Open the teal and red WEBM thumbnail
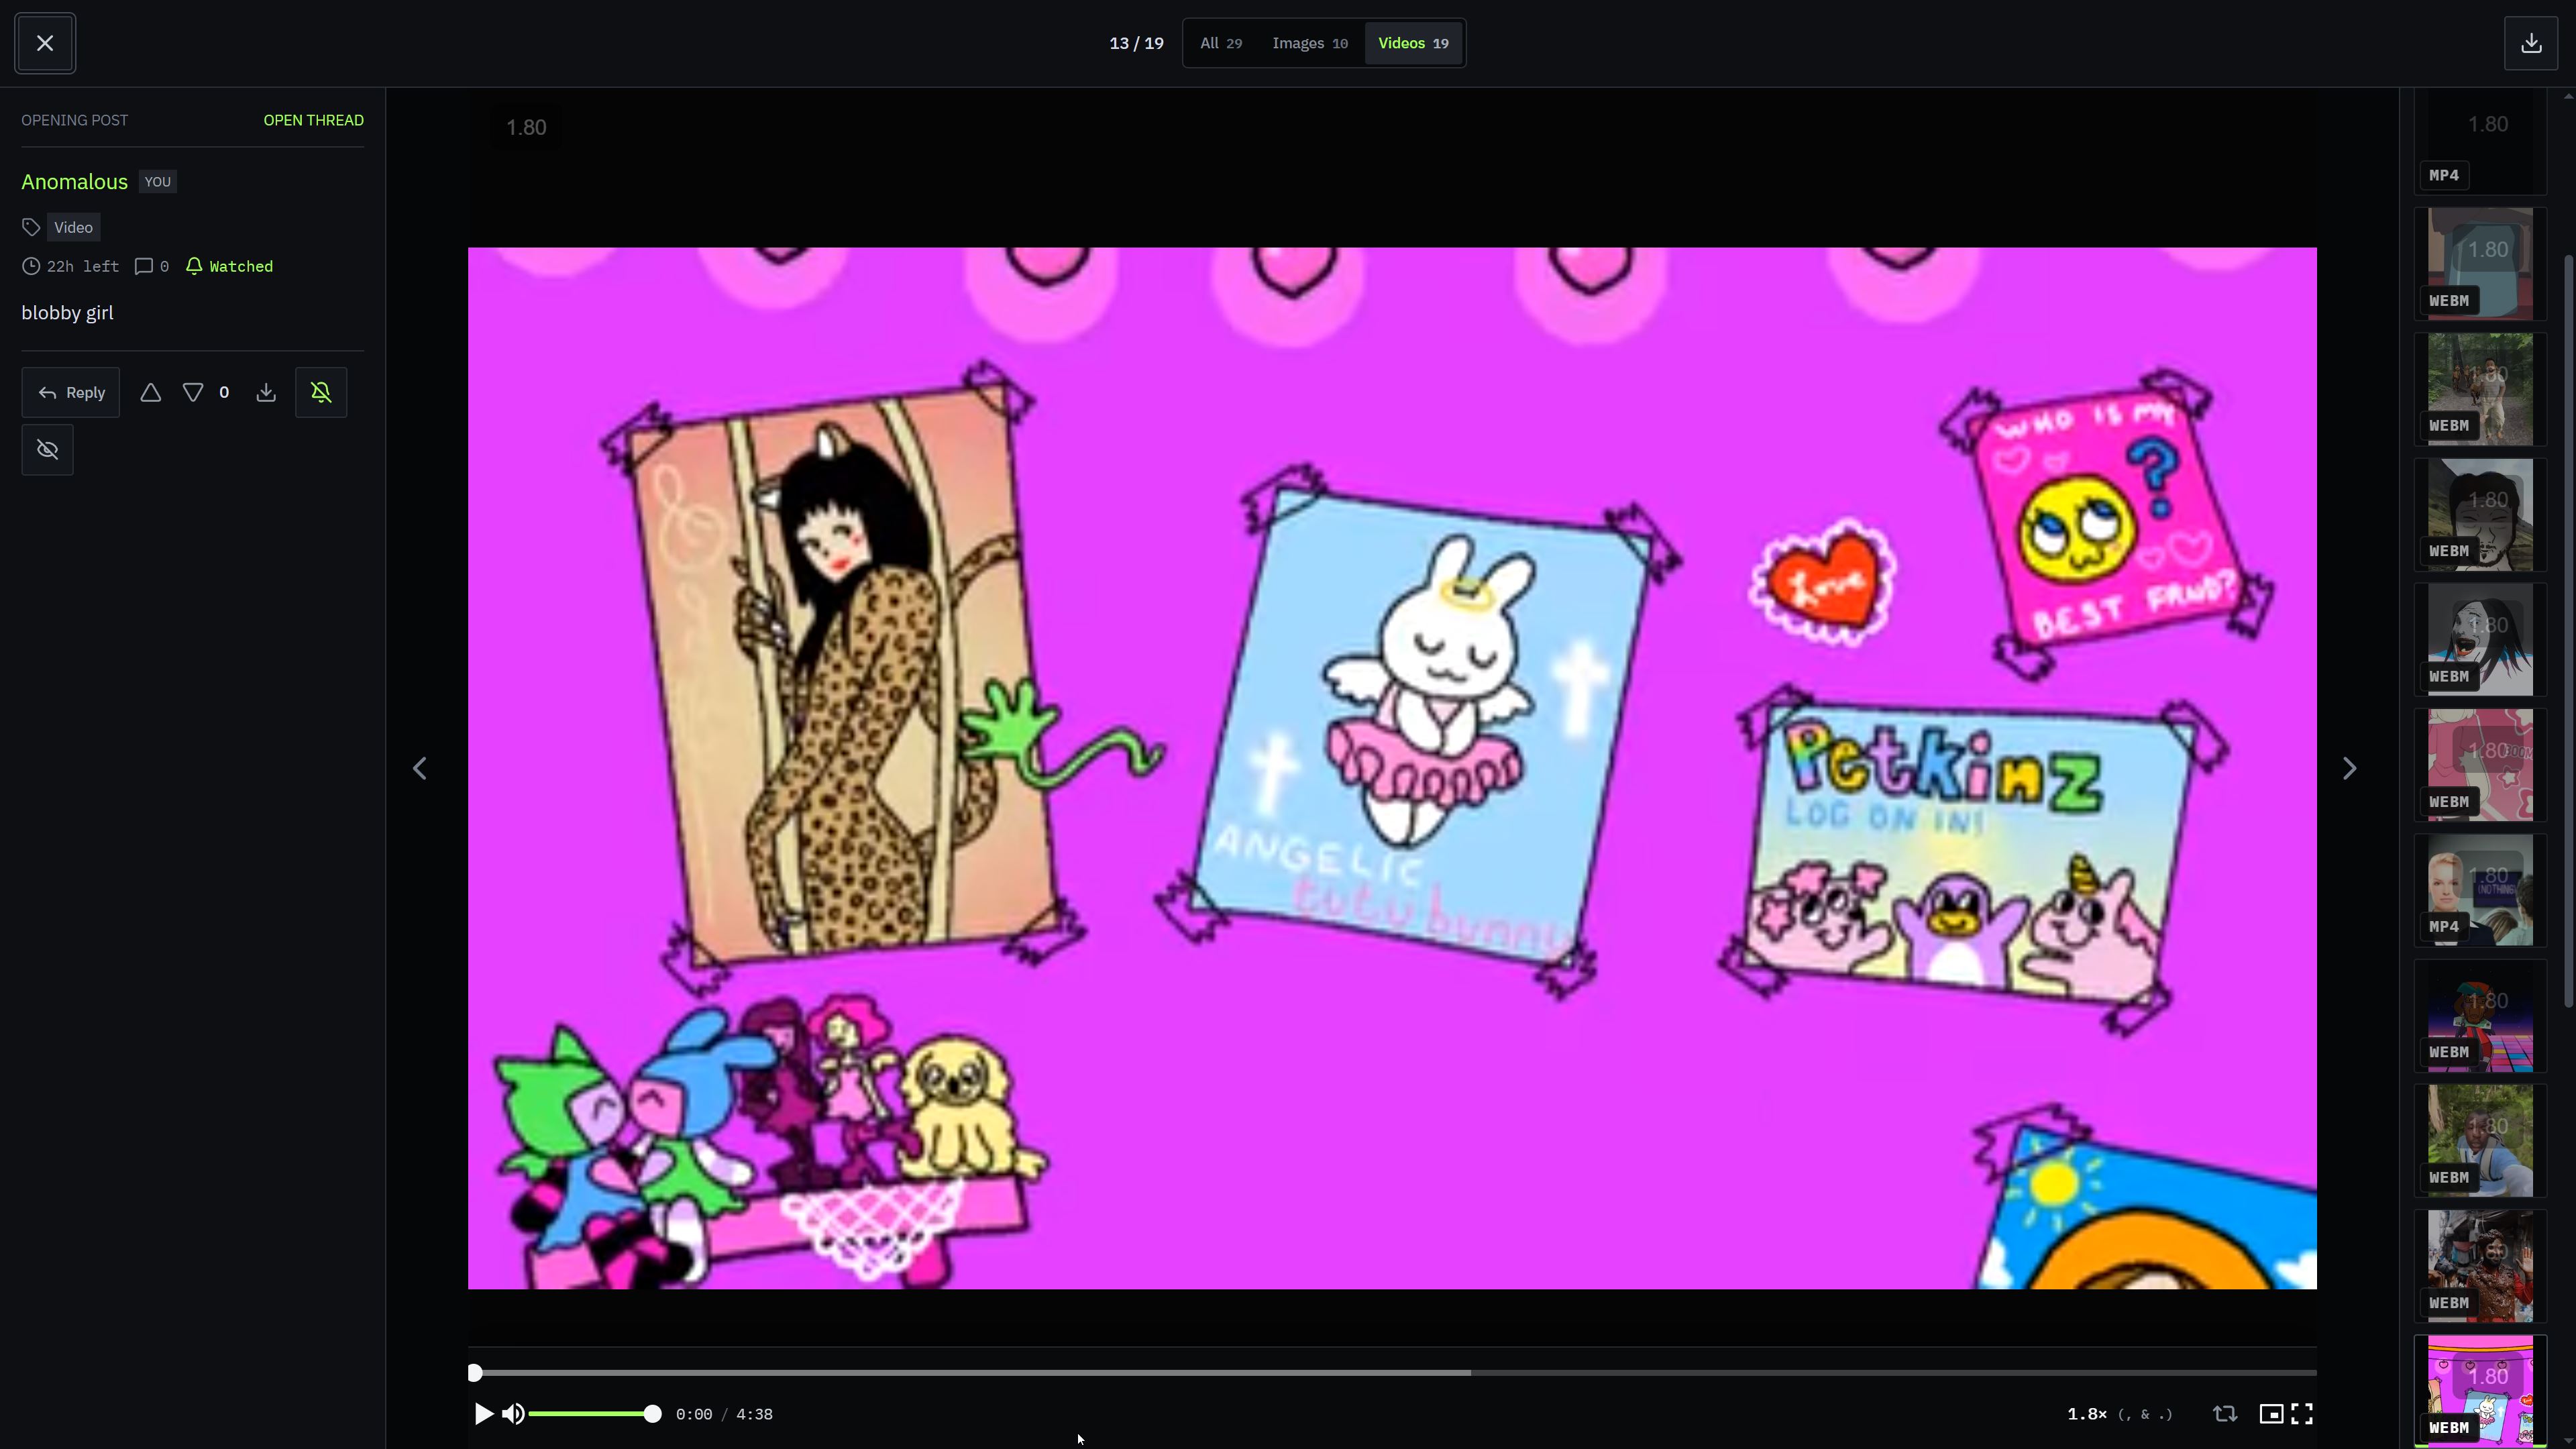The height and width of the screenshot is (1449, 2576). pyautogui.click(x=2480, y=264)
